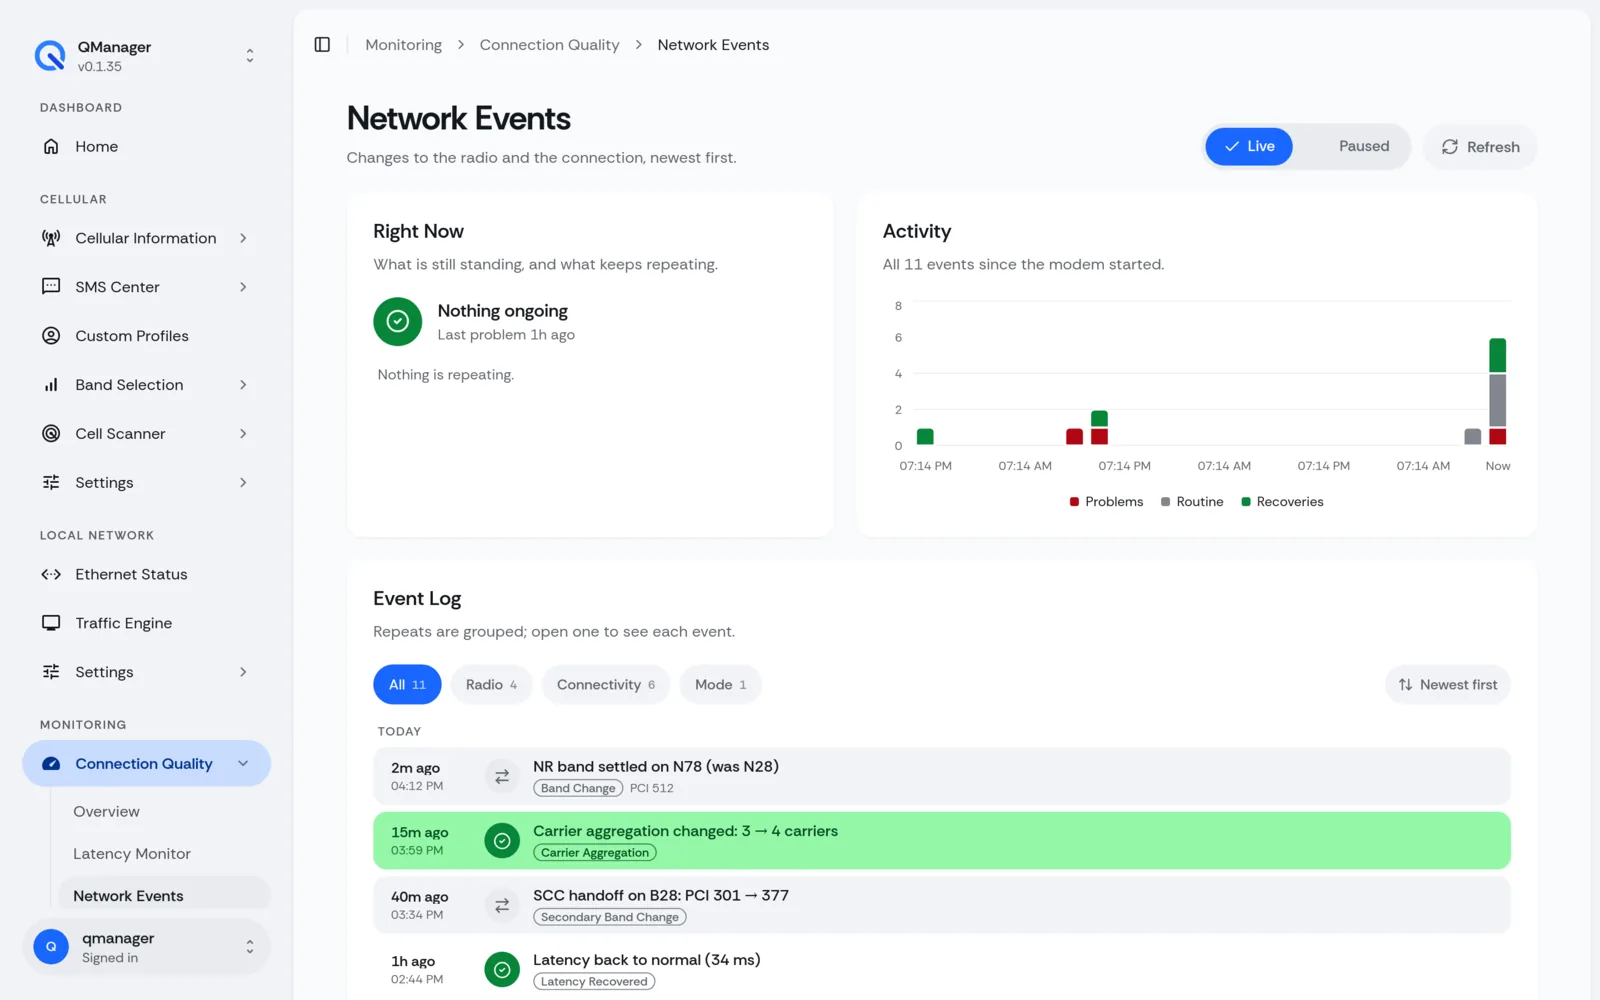Screen dimensions: 1600x1000
Task: Click the qmanager user avatar
Action: [x=51, y=946]
